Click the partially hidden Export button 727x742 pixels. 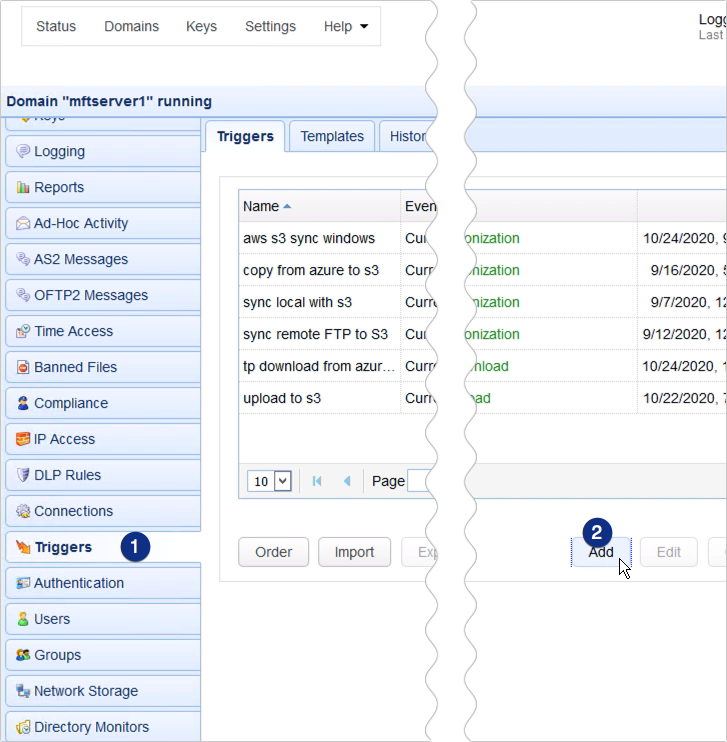(419, 552)
